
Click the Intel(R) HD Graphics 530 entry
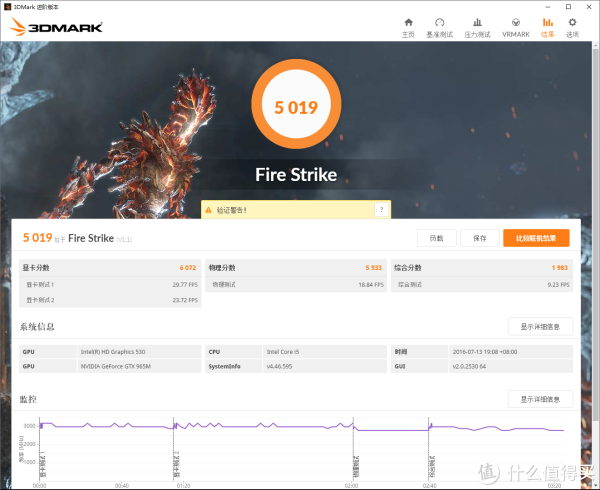(x=113, y=352)
